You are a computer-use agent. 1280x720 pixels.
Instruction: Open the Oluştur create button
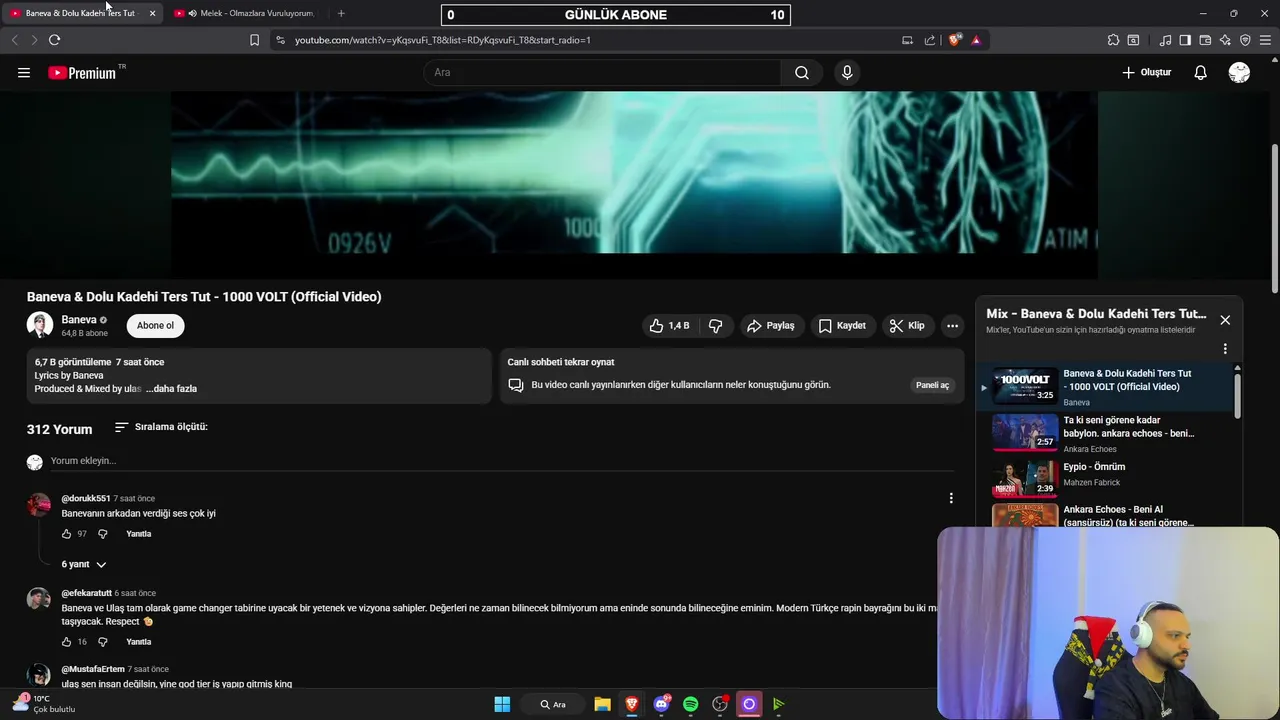1146,72
